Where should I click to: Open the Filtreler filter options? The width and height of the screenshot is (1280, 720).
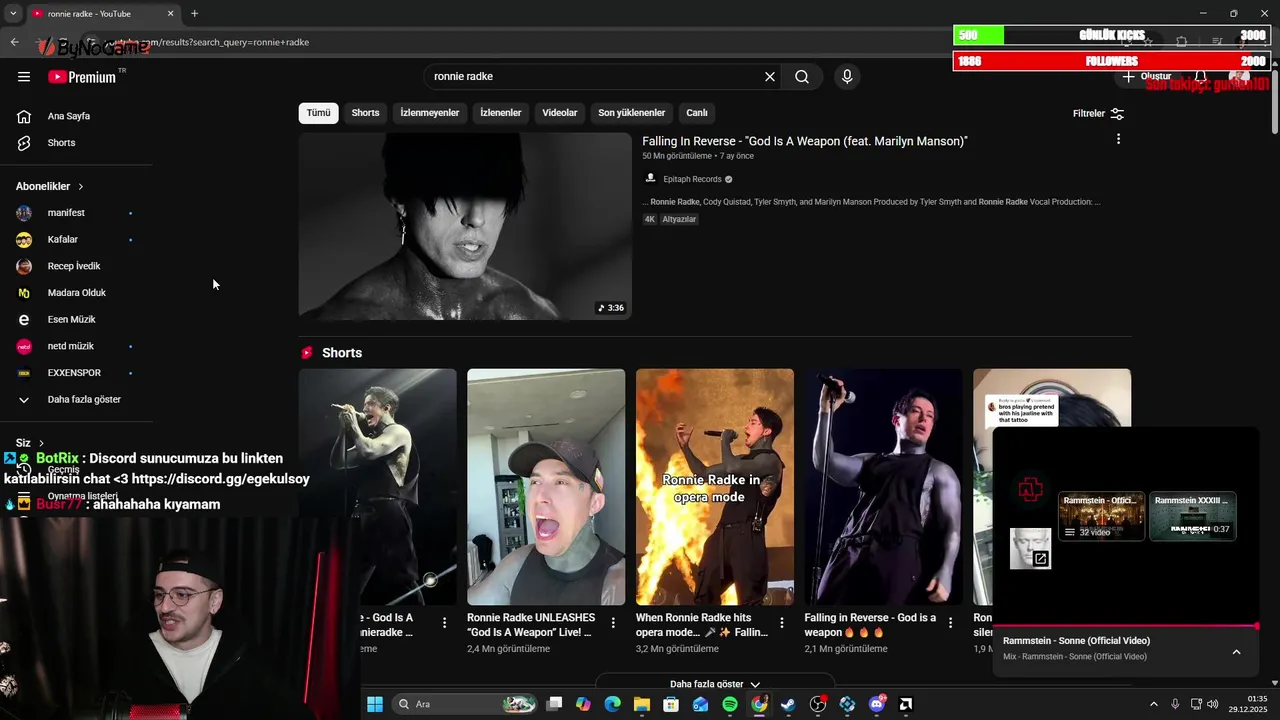click(1098, 114)
